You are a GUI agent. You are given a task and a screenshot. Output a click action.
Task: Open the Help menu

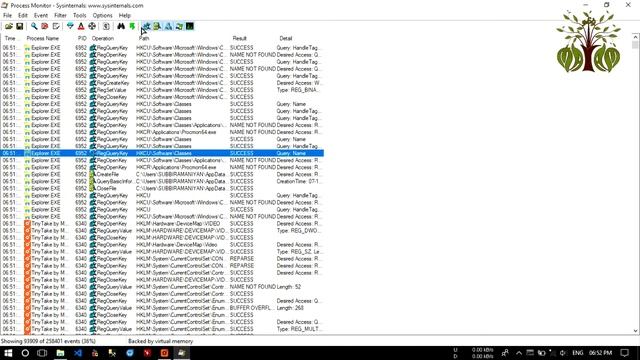[x=124, y=16]
